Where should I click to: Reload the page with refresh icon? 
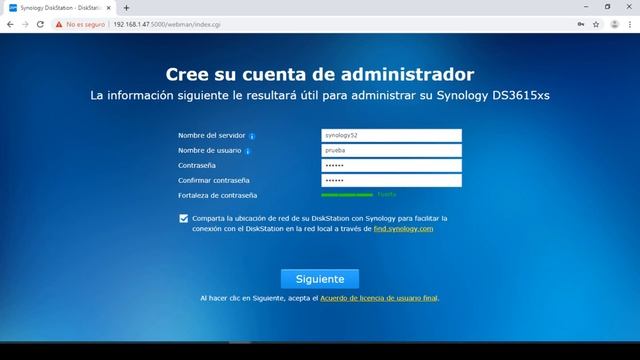40,24
